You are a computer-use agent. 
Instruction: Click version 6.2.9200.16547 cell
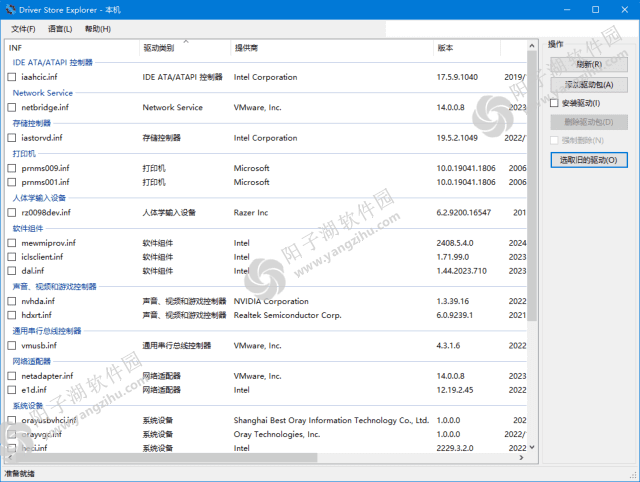click(464, 213)
